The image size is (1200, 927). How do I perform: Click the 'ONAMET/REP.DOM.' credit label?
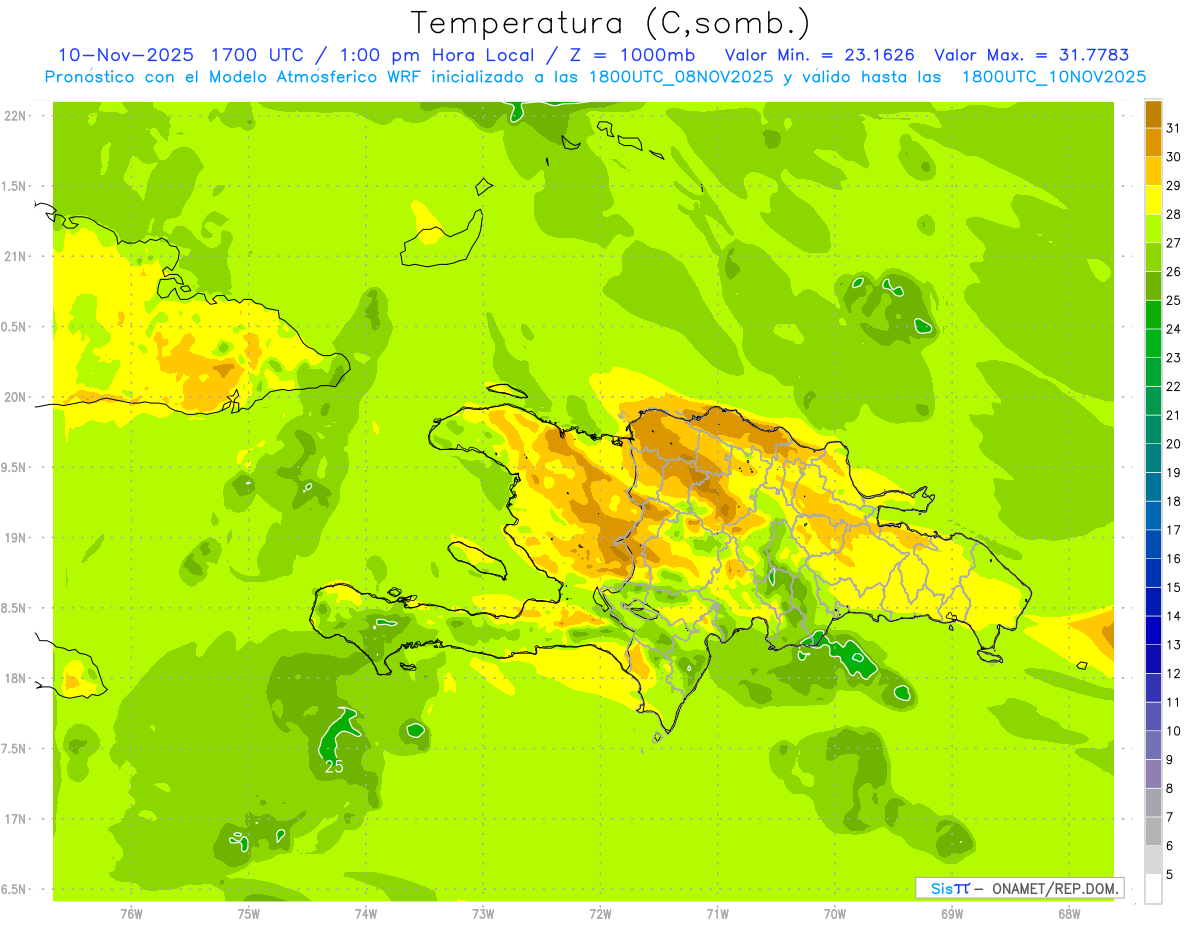click(x=1056, y=888)
